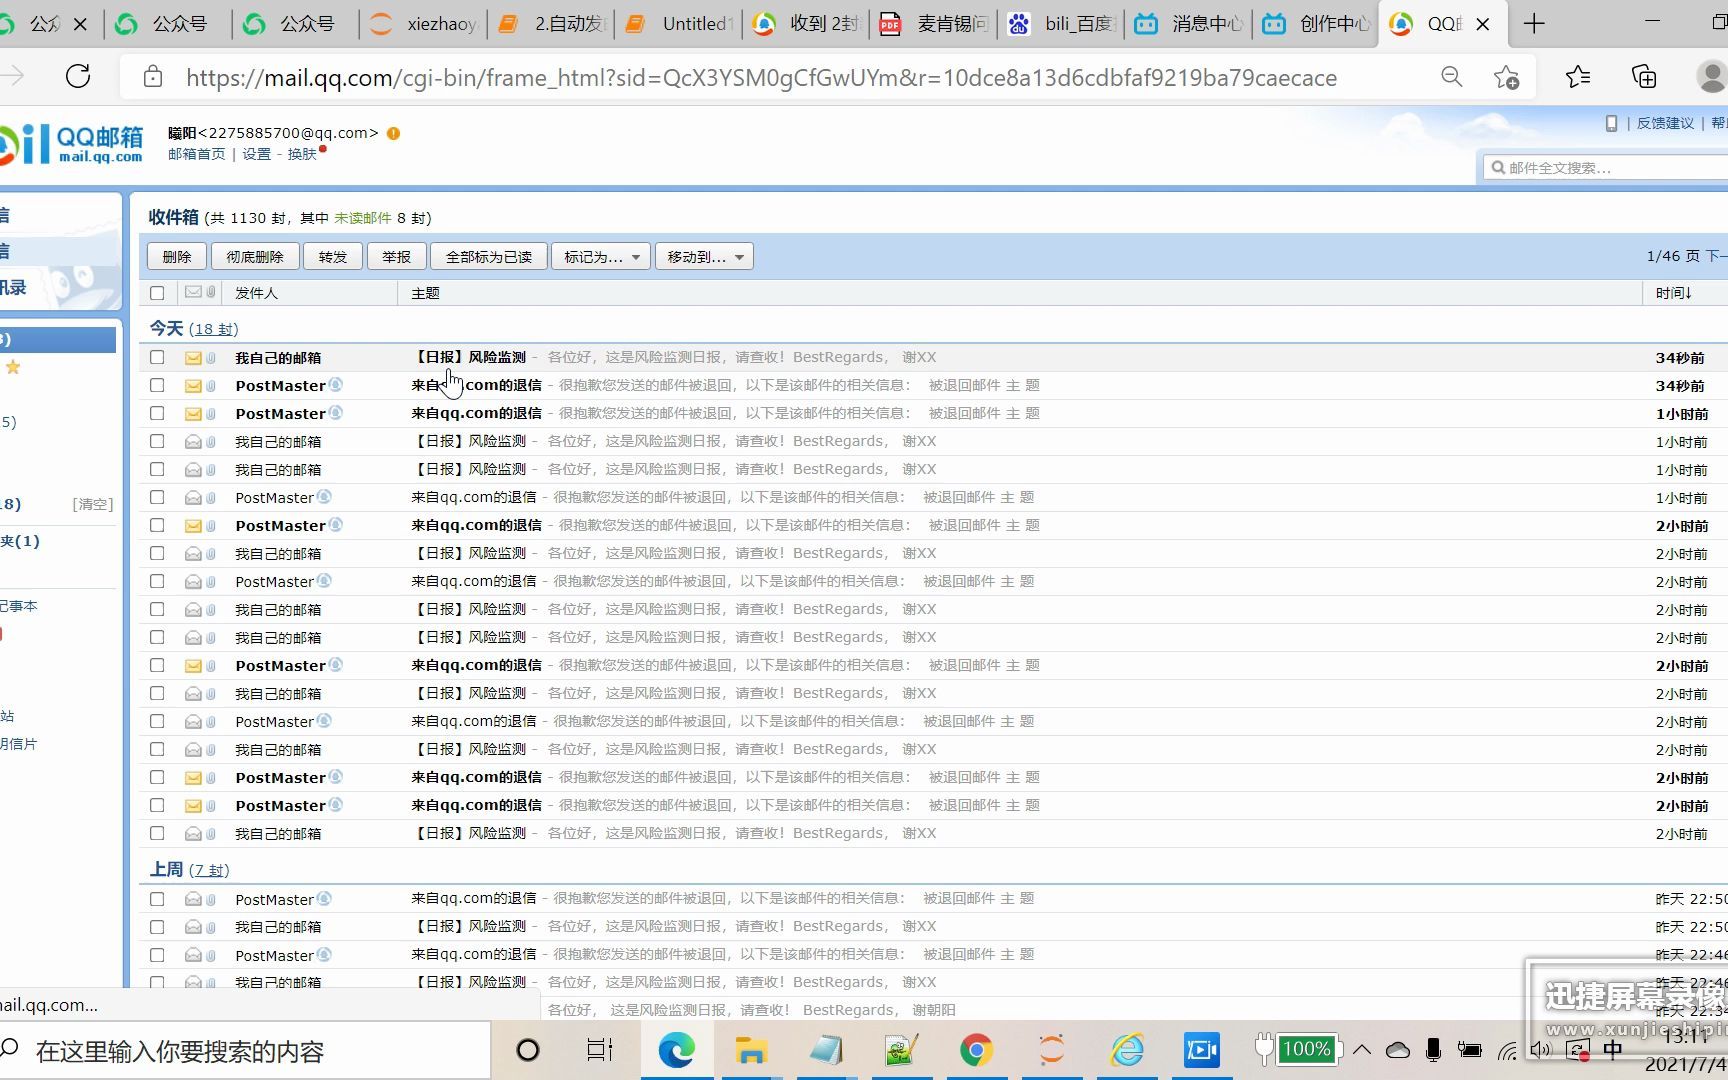Image resolution: width=1728 pixels, height=1080 pixels.
Task: Switch to the Untitled1 browser tab
Action: (680, 24)
